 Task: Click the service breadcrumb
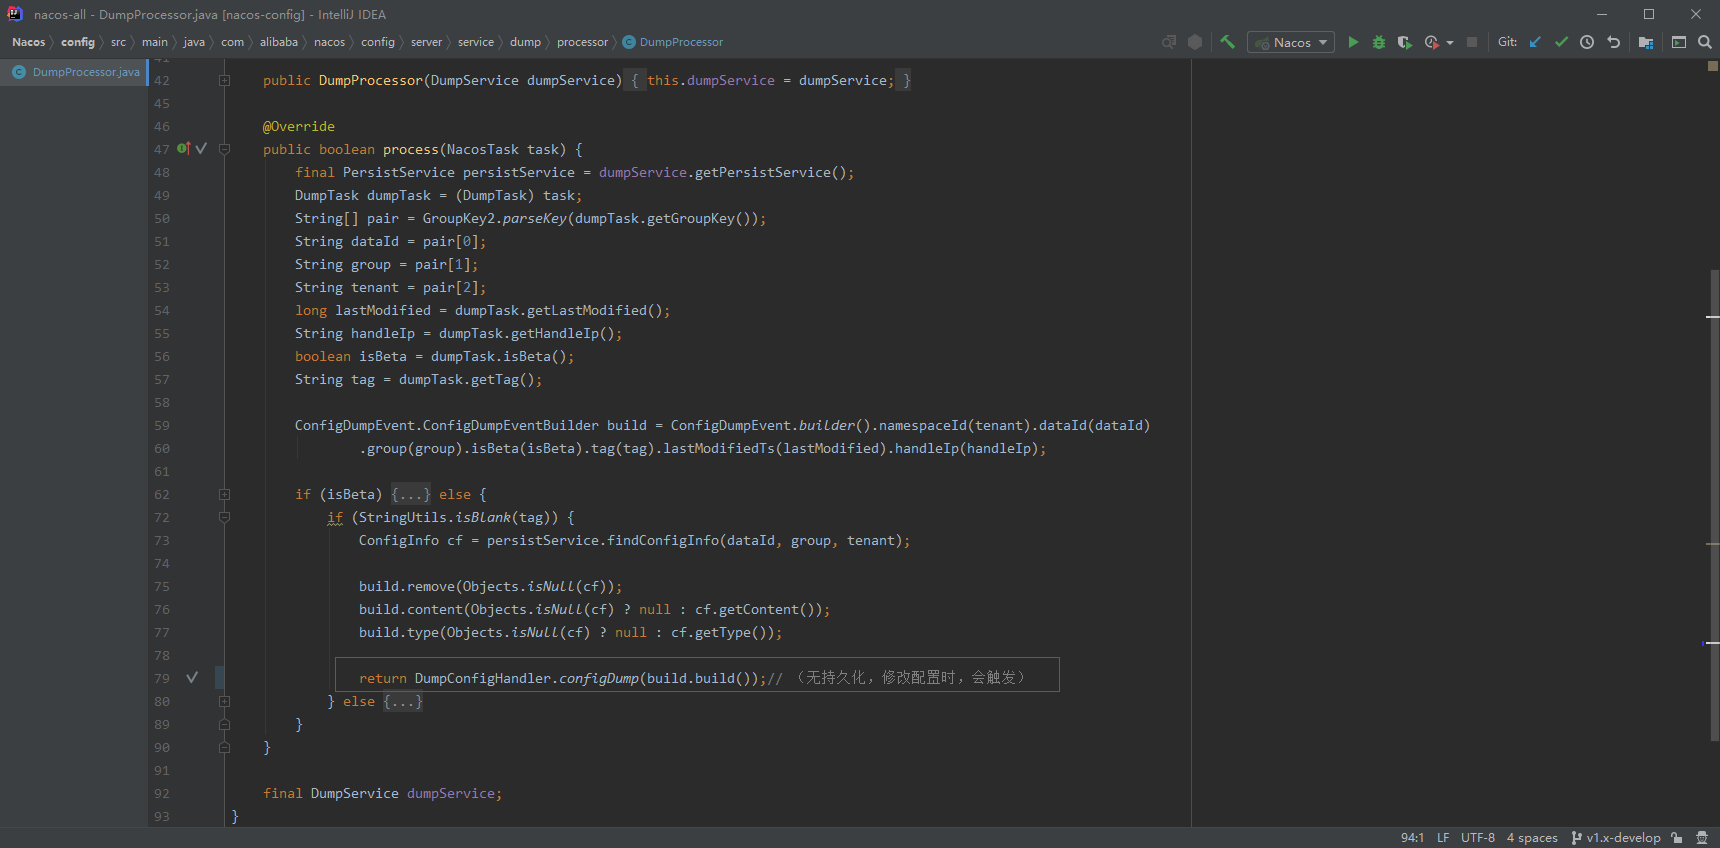click(x=476, y=42)
